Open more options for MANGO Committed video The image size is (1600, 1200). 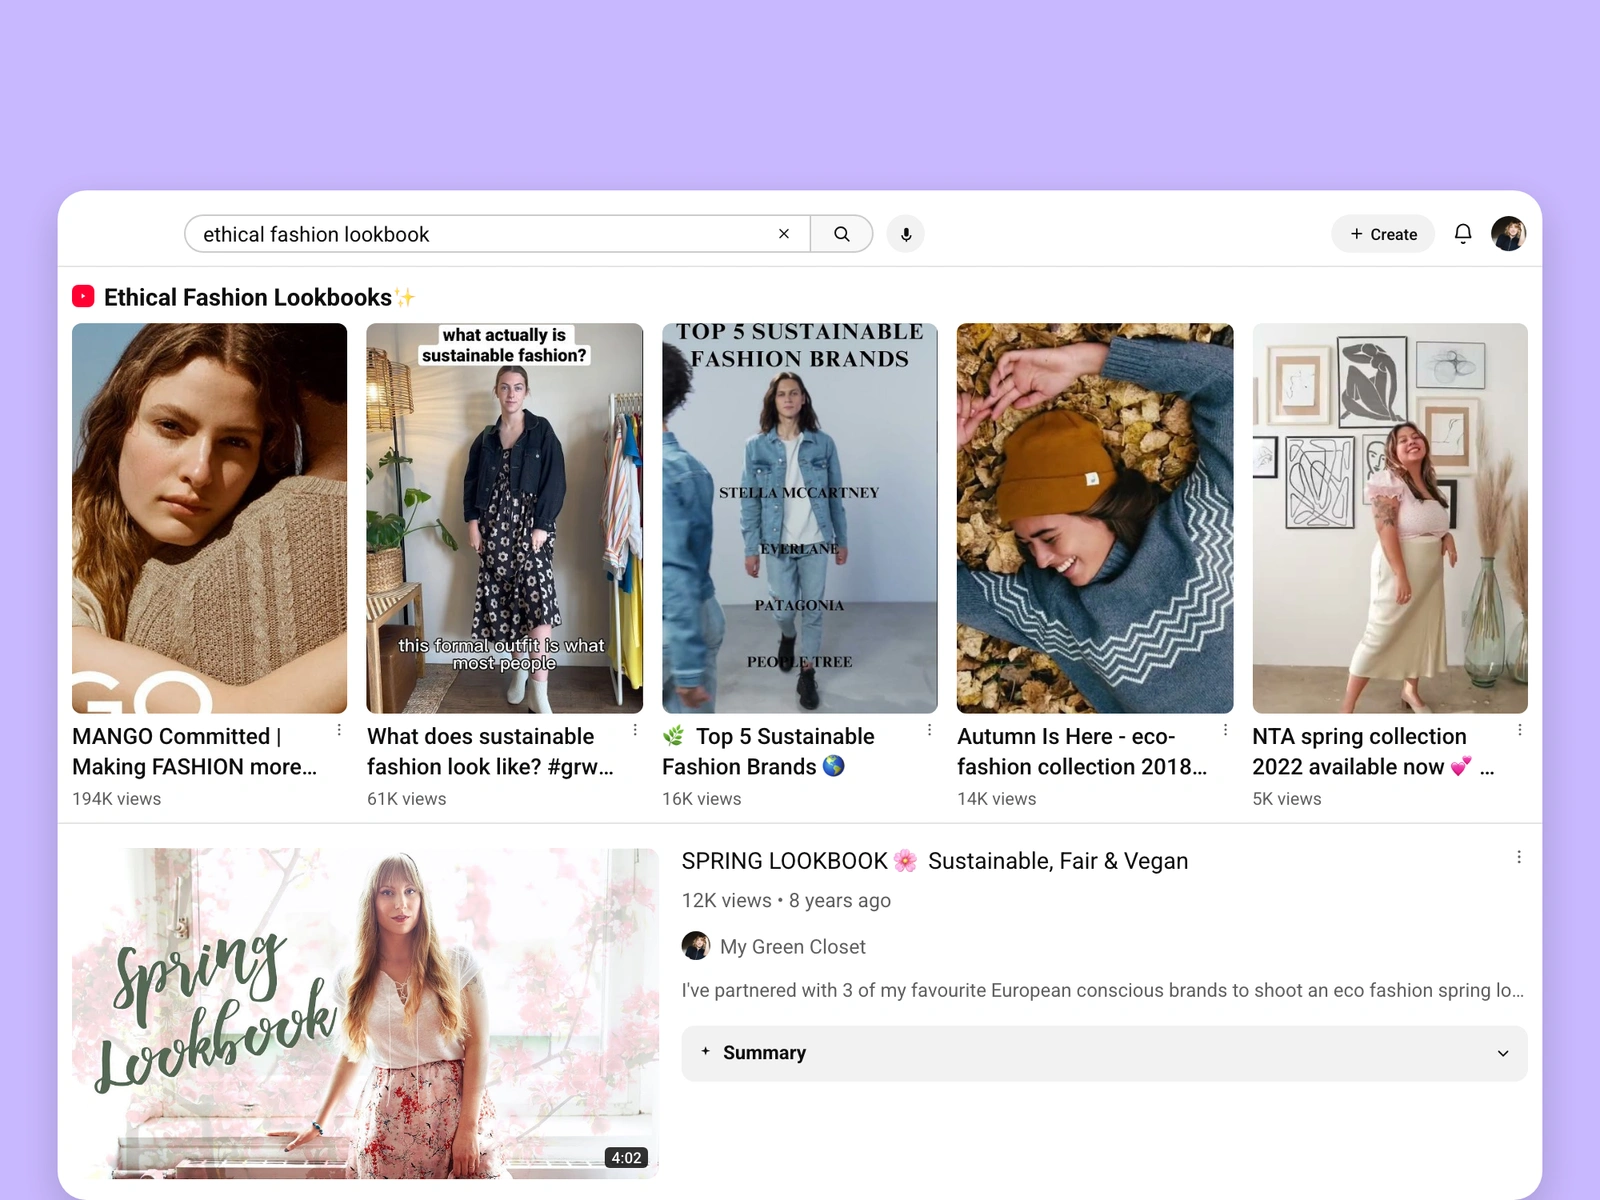(340, 730)
